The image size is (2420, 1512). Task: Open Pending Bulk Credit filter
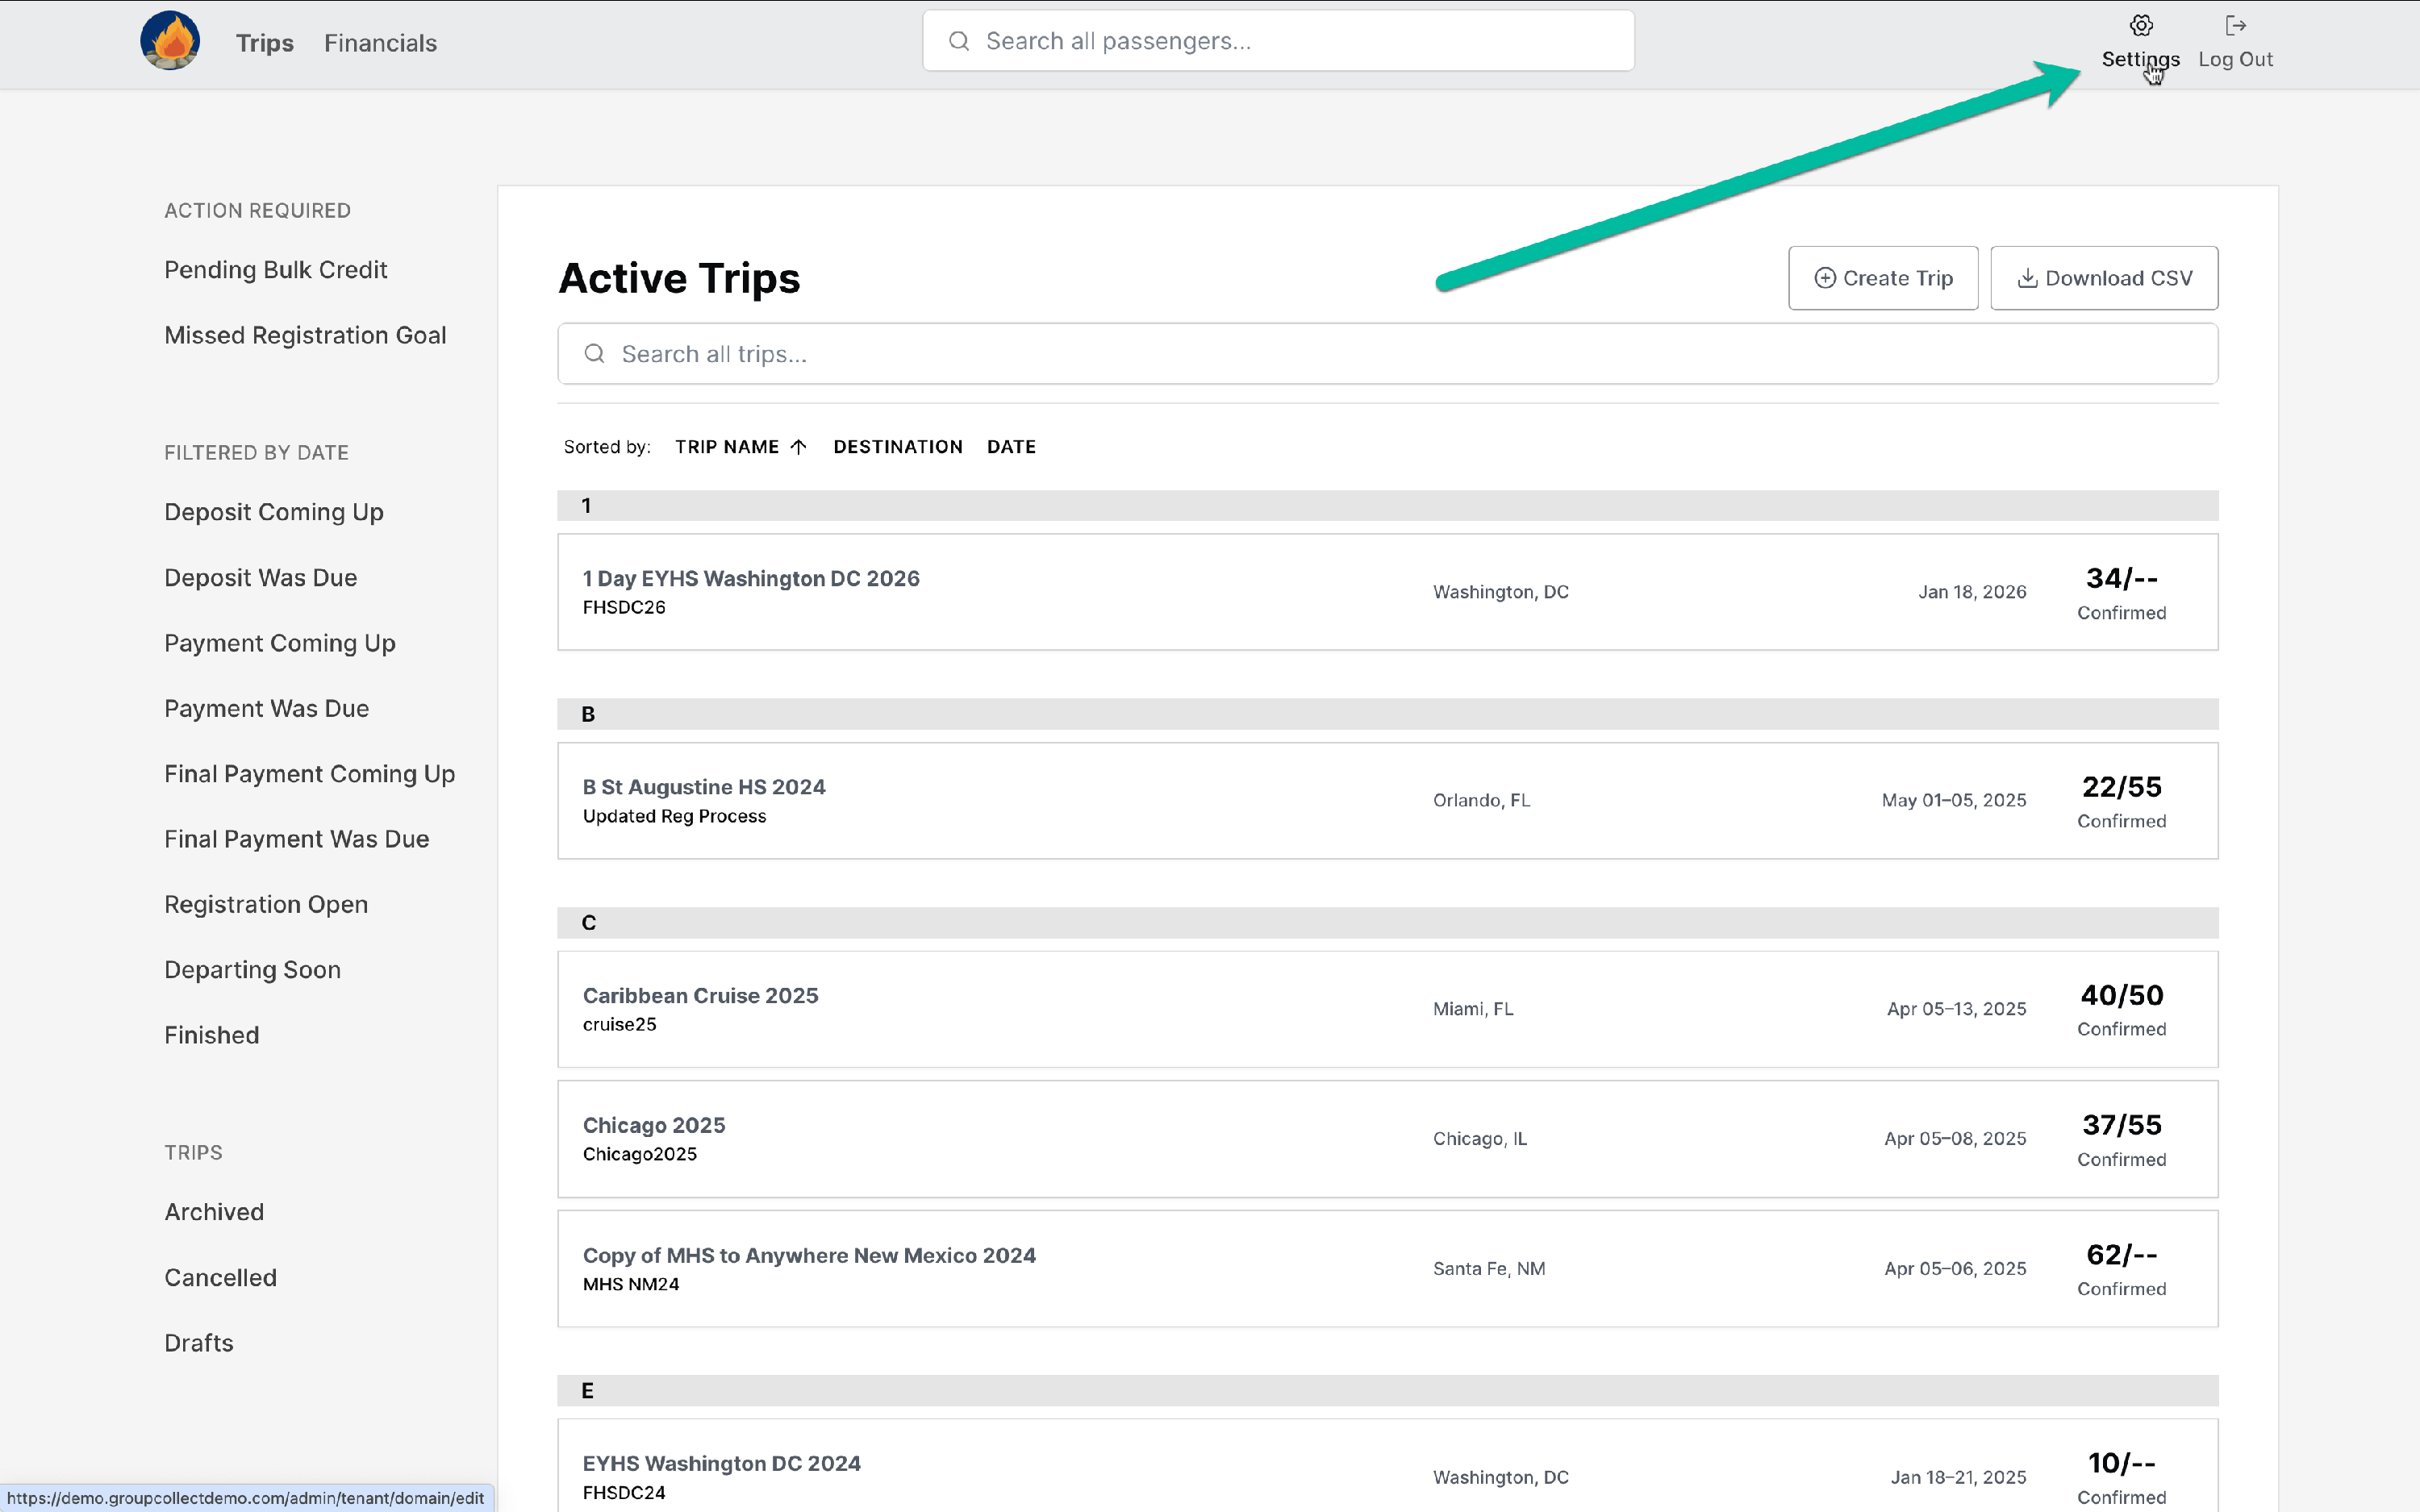click(275, 270)
